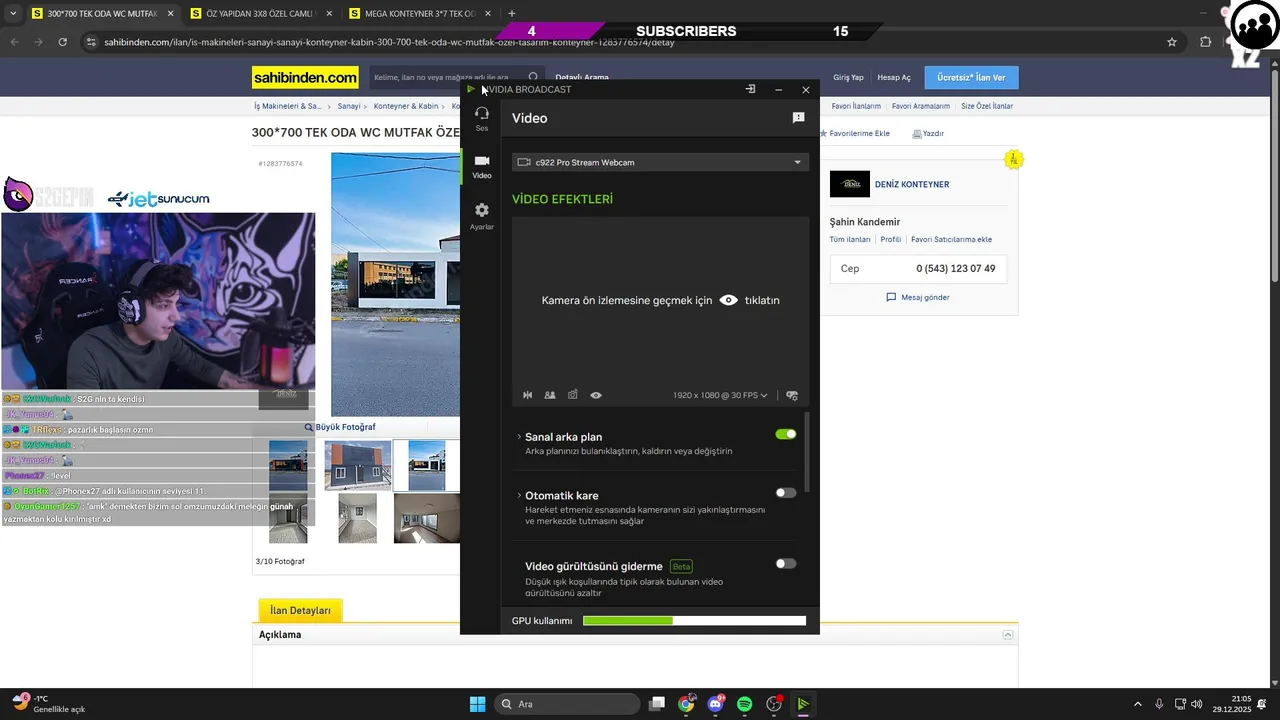Click the Yazdır print link

click(x=928, y=133)
